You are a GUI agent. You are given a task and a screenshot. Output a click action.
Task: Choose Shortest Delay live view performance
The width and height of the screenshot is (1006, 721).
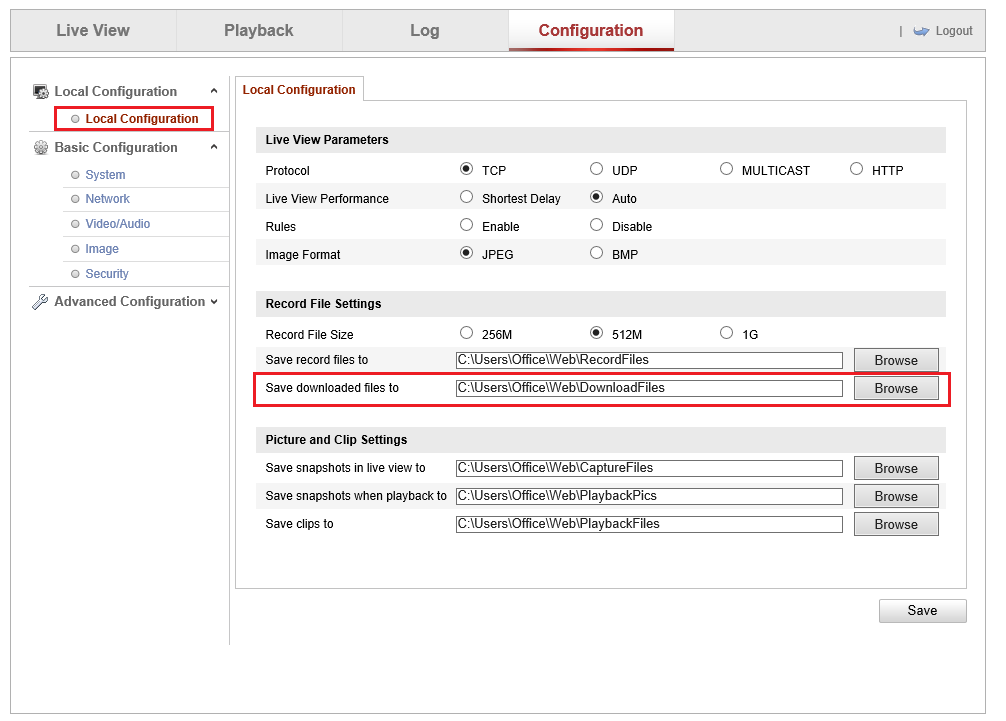tap(466, 197)
